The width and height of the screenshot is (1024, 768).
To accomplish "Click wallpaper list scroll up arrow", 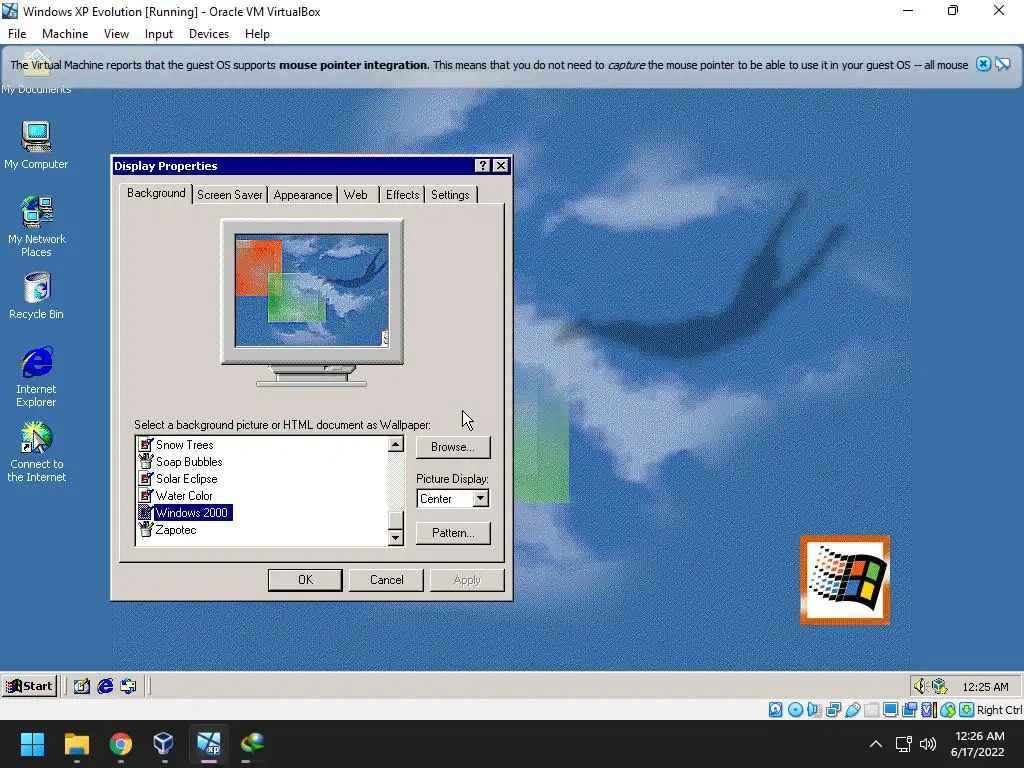I will pyautogui.click(x=396, y=445).
